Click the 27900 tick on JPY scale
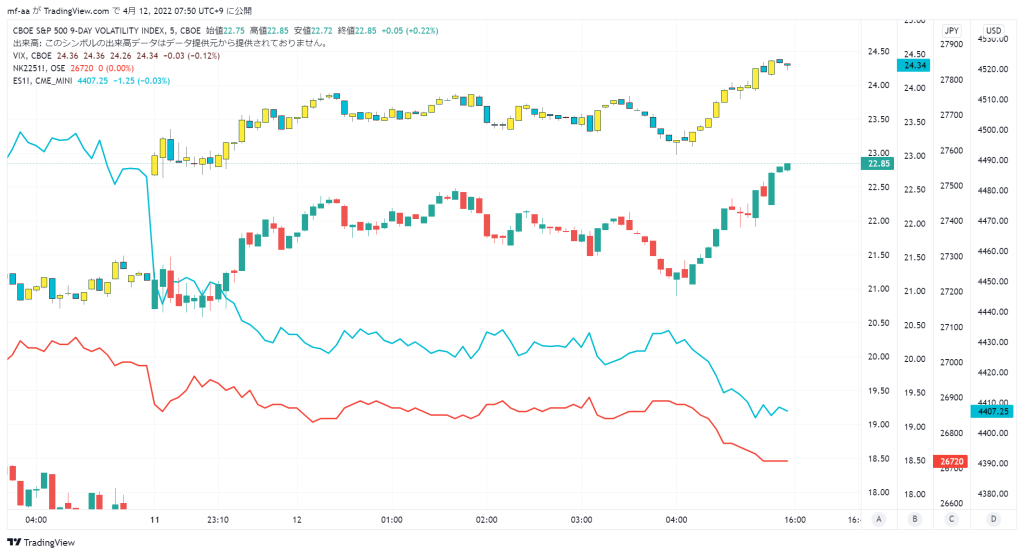The width and height of the screenshot is (1024, 555). (952, 44)
